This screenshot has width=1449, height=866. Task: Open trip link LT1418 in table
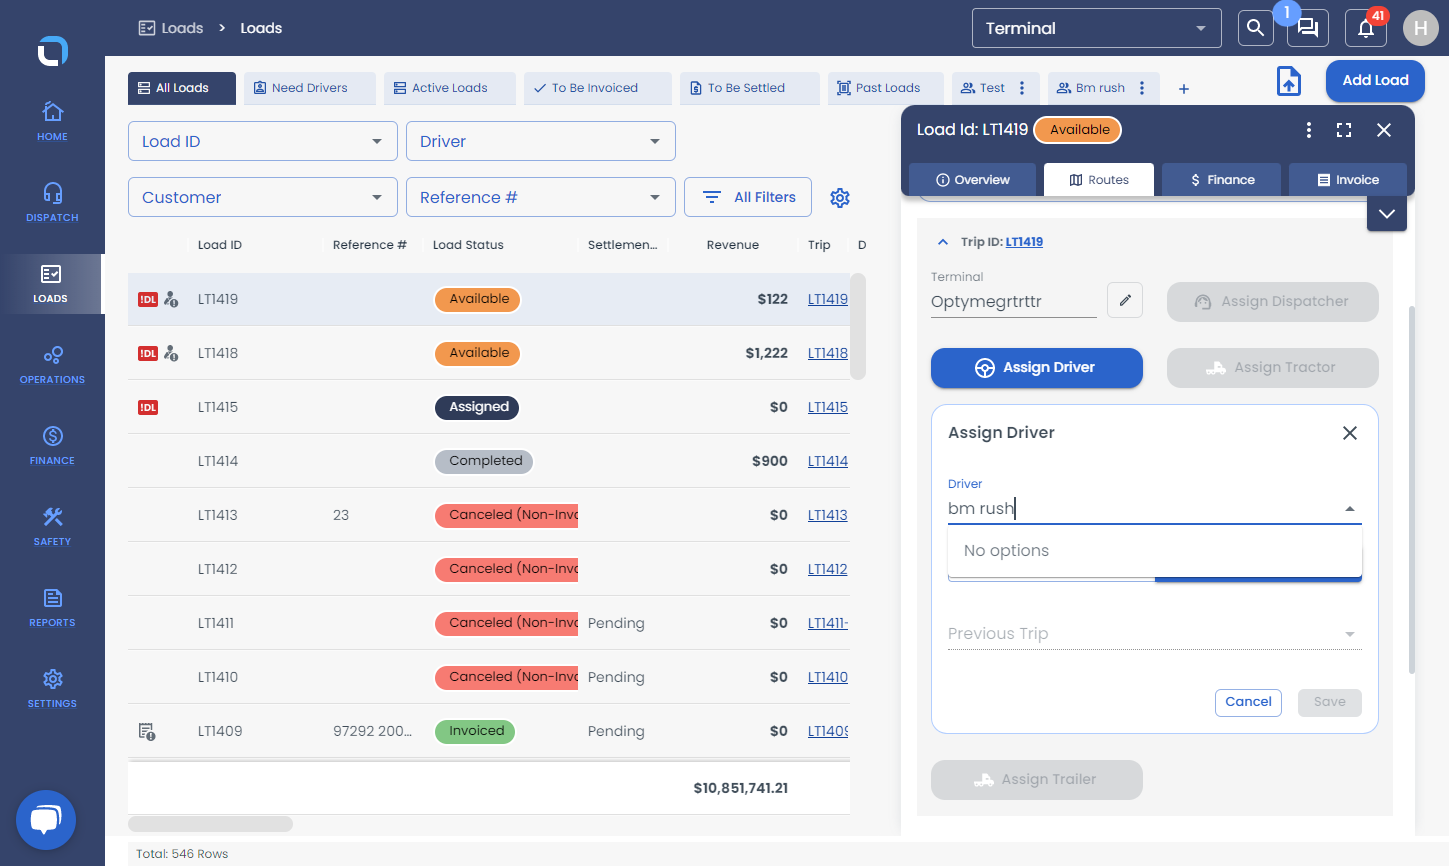[x=828, y=353]
